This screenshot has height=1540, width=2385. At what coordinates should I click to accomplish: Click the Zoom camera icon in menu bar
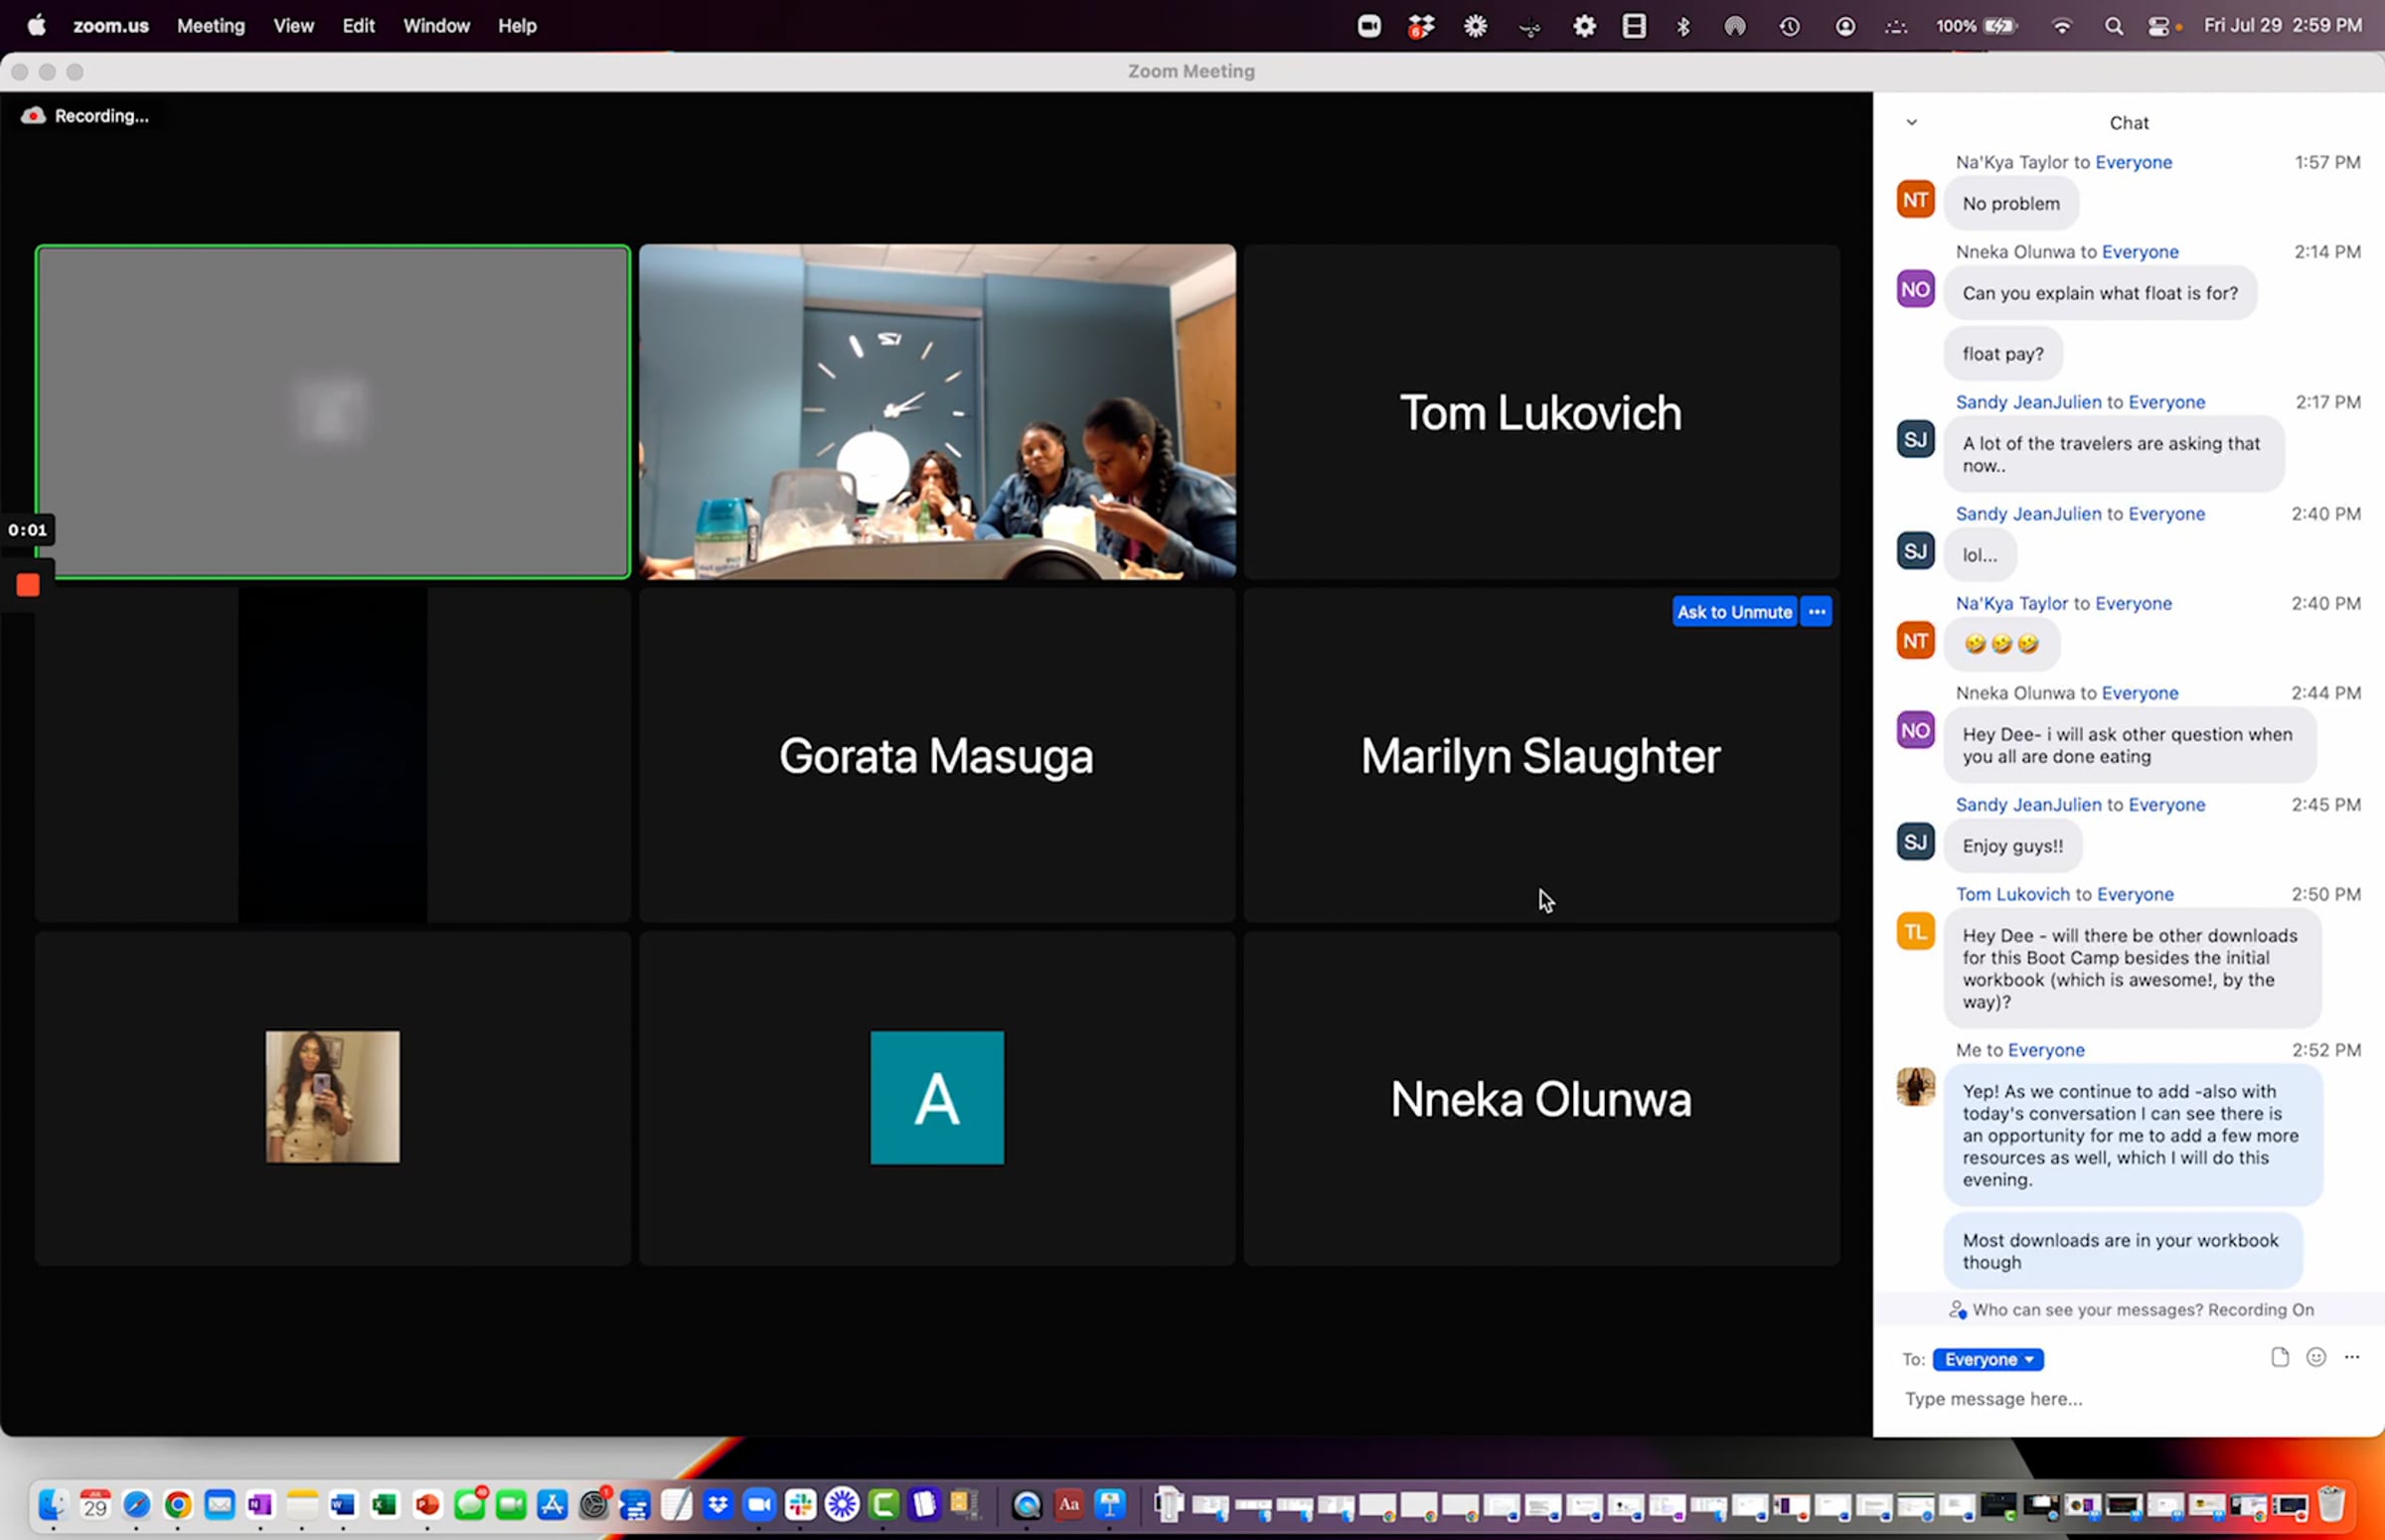(1369, 26)
